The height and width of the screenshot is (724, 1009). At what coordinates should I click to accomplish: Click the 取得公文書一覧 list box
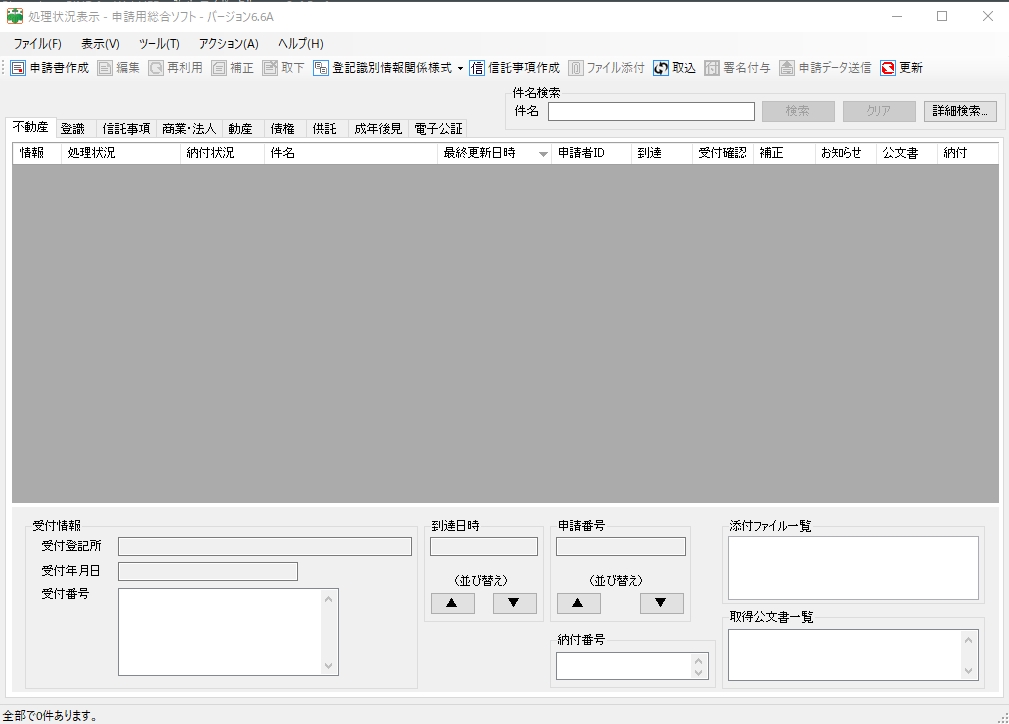(853, 654)
